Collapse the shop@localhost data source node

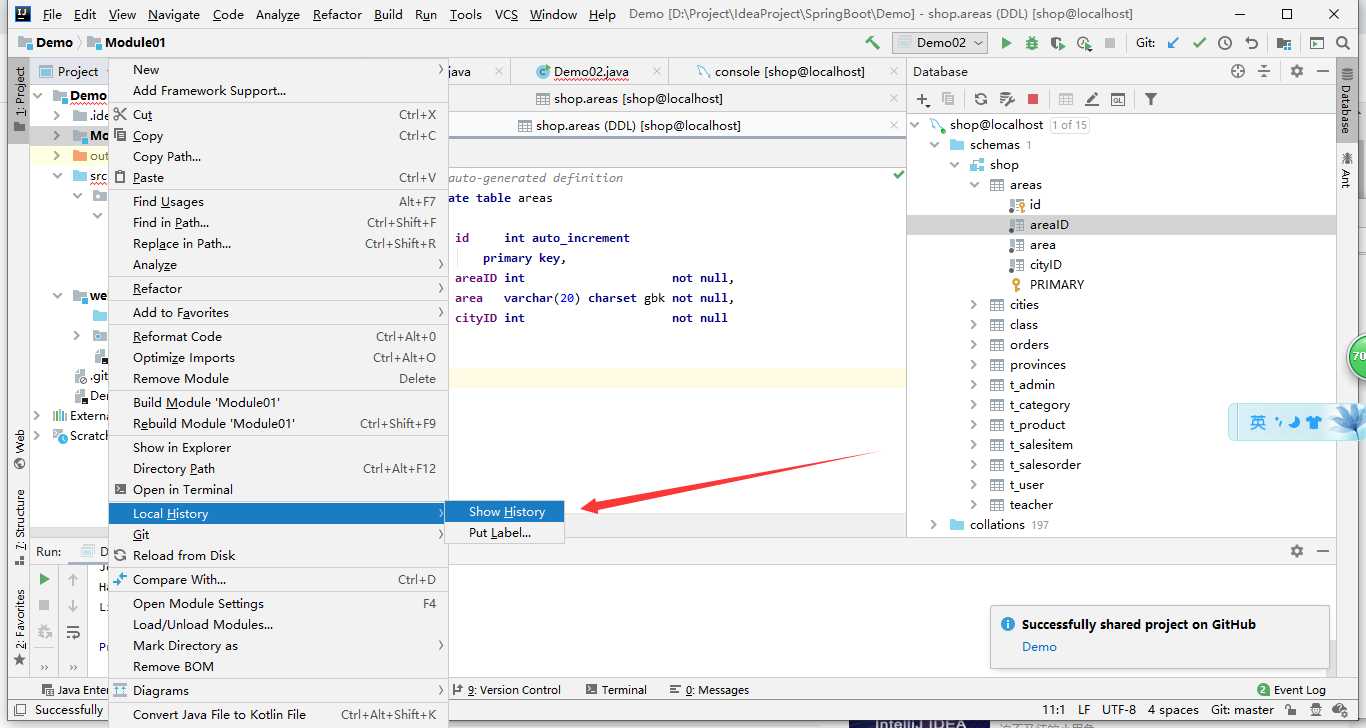coord(914,125)
